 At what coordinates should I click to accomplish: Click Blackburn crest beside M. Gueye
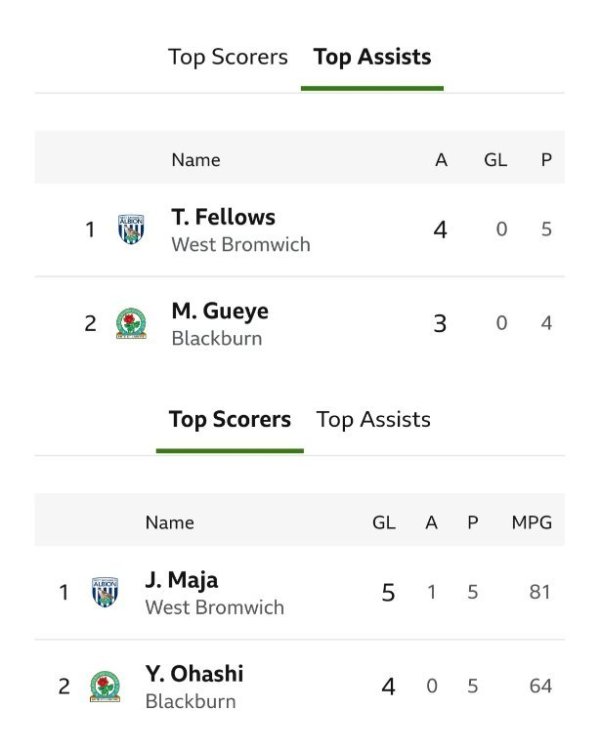[x=131, y=324]
